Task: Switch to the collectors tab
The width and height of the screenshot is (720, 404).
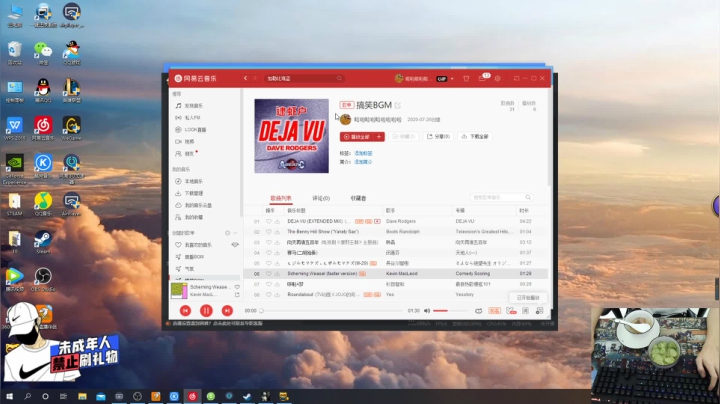Action: pyautogui.click(x=358, y=198)
